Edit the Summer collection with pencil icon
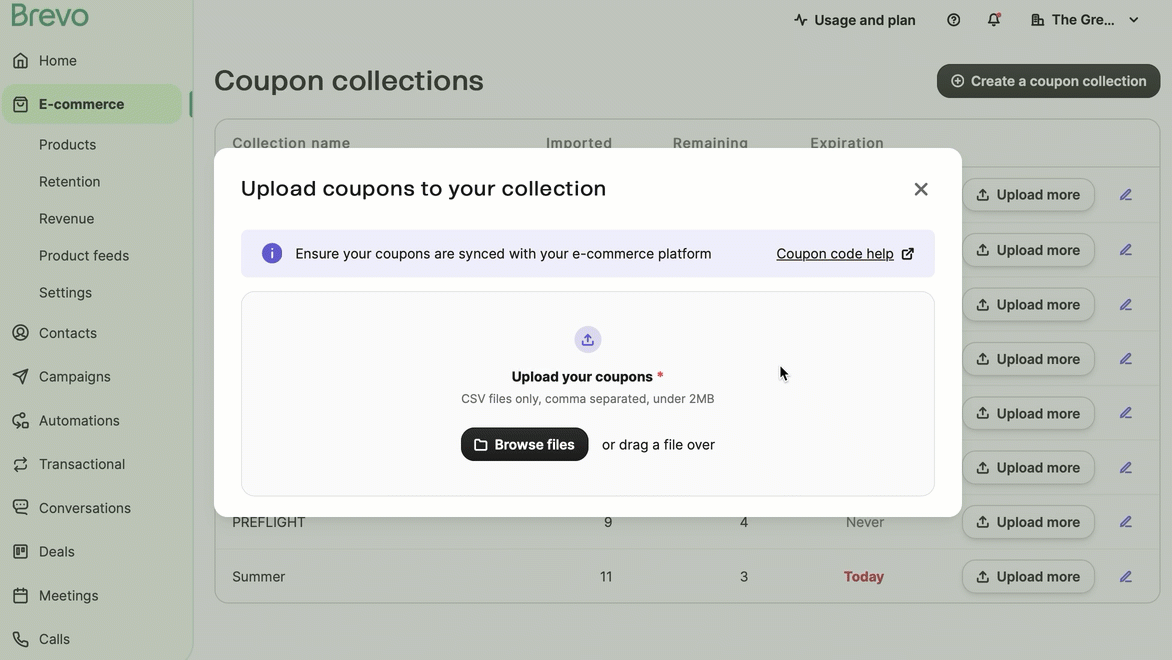This screenshot has height=660, width=1172. coord(1126,577)
